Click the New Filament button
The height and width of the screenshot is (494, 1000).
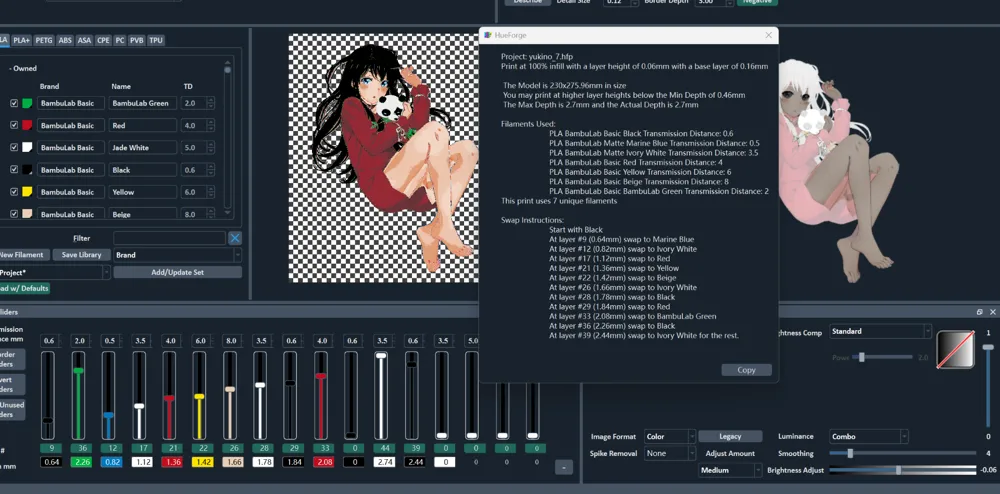23,255
